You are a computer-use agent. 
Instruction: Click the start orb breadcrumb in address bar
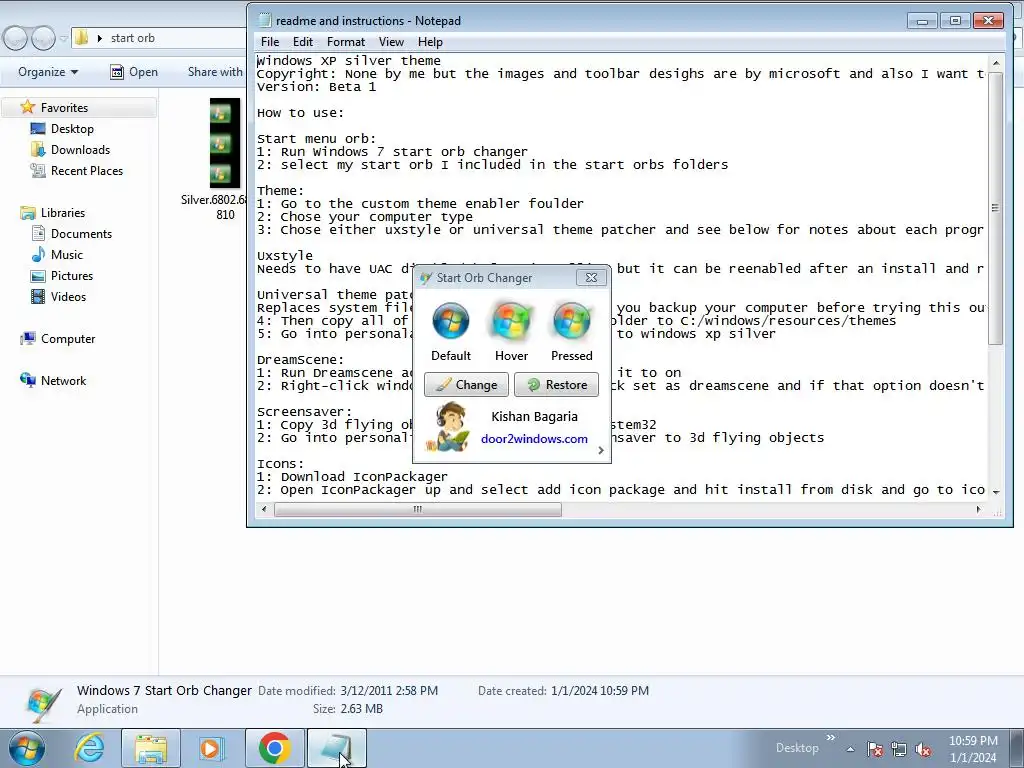point(133,38)
